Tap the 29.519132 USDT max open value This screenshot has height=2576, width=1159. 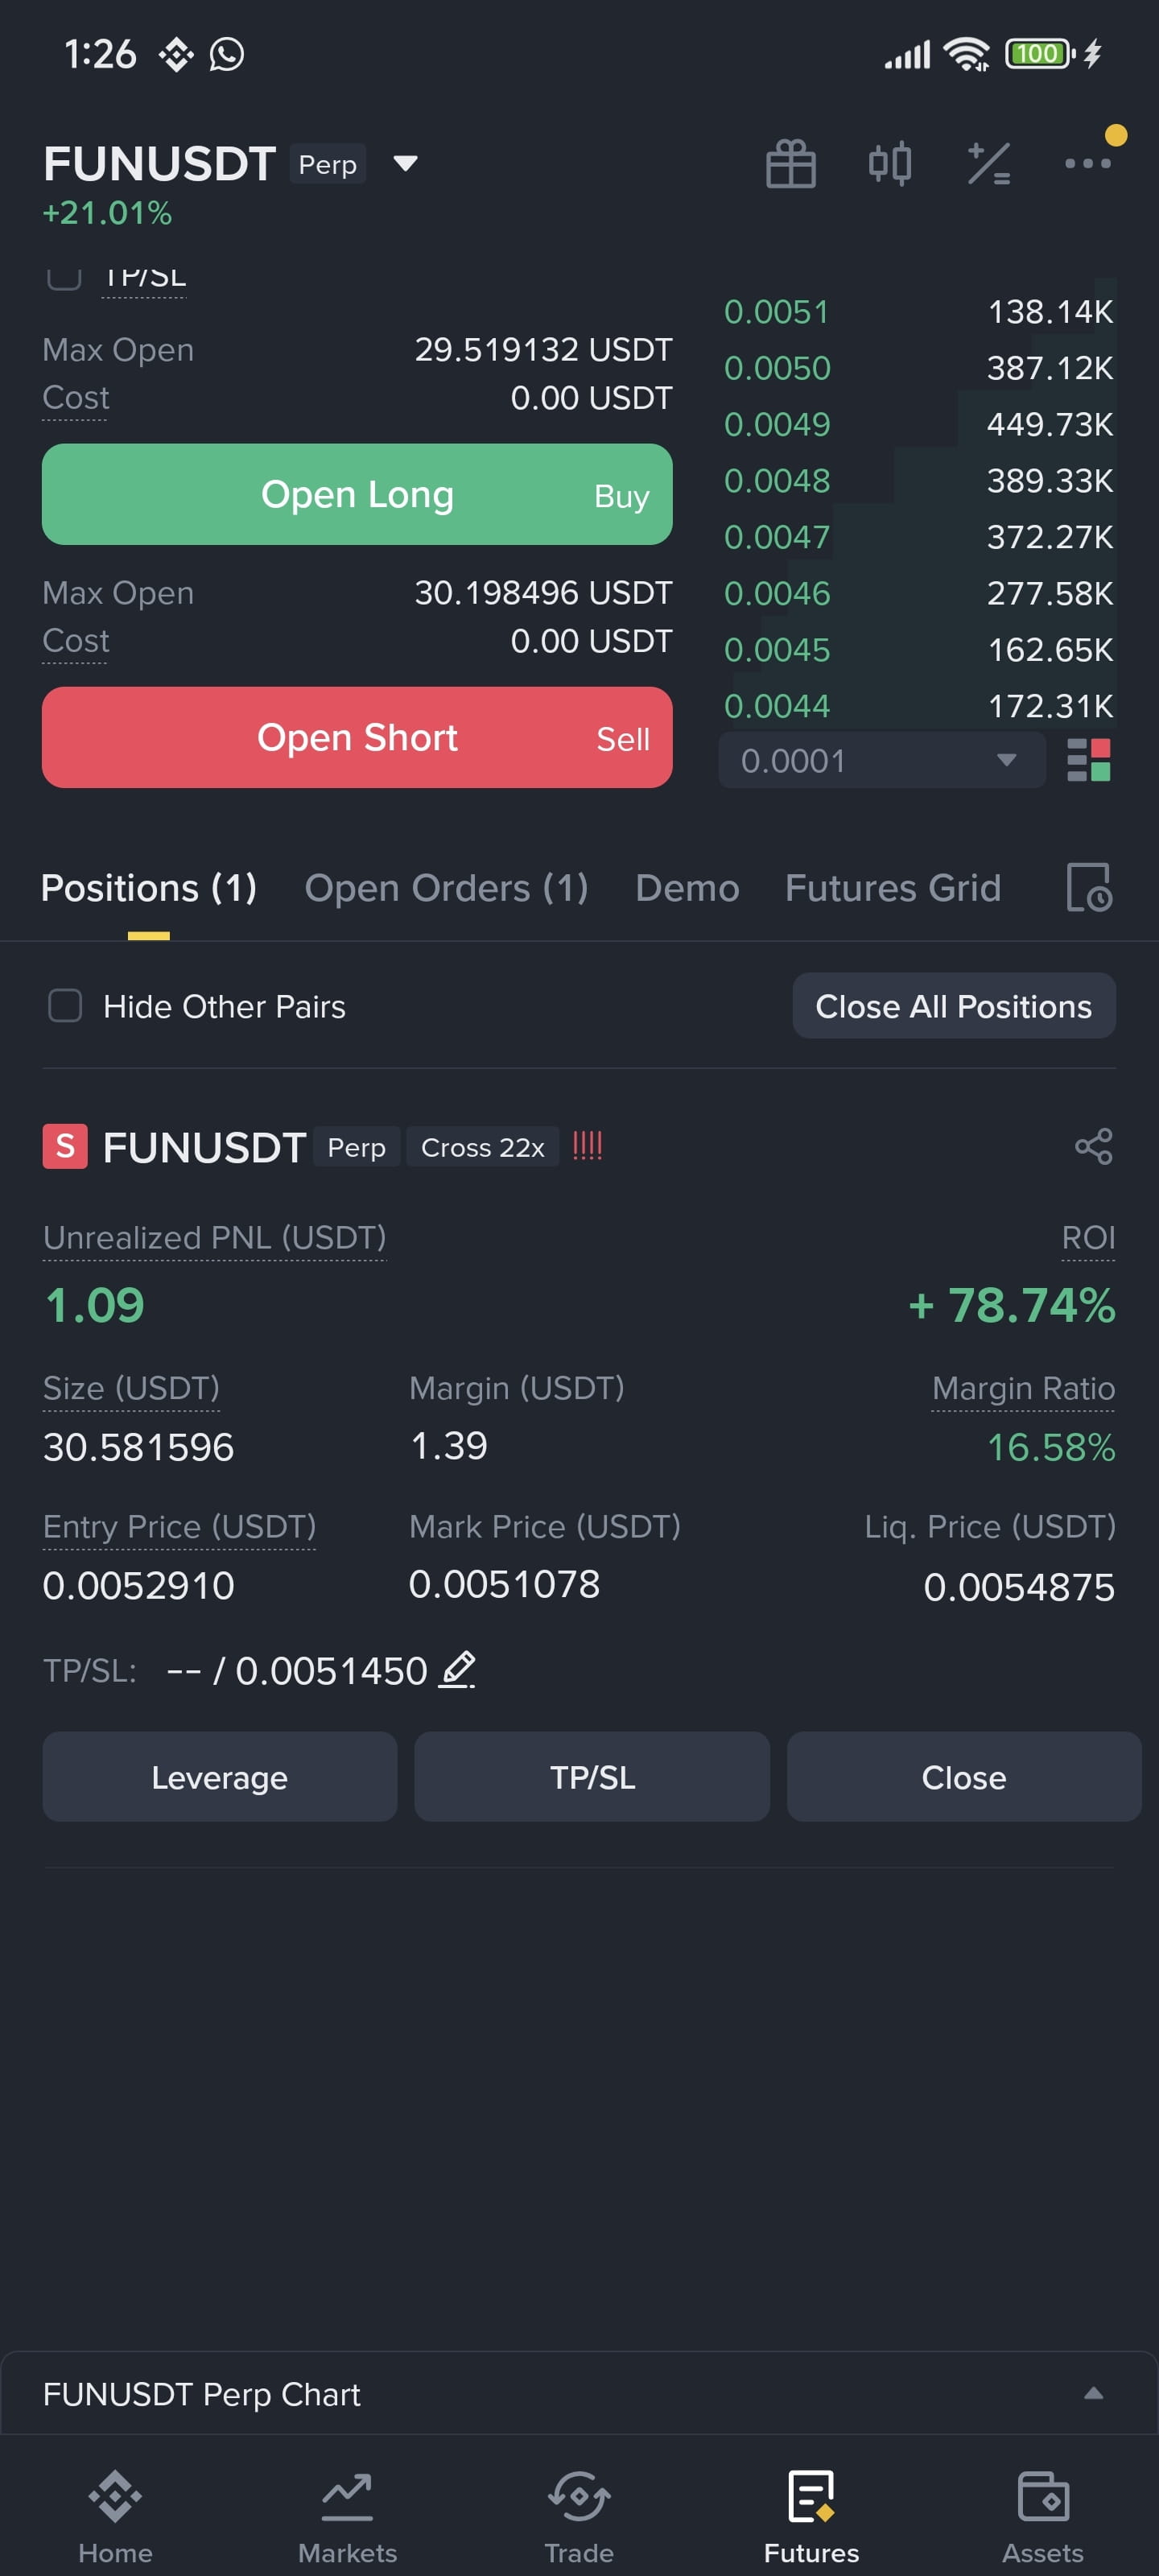point(543,350)
